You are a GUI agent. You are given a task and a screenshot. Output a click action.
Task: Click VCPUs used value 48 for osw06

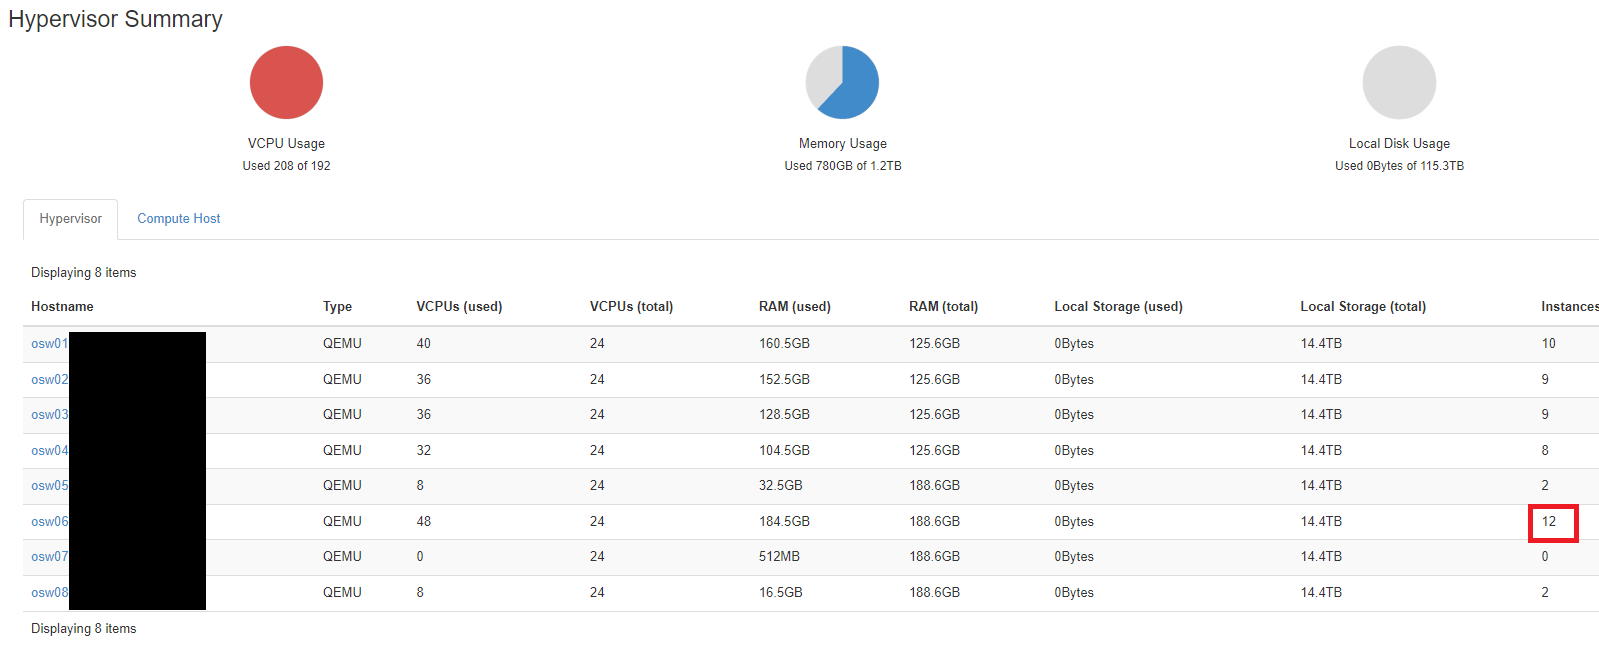(x=424, y=522)
